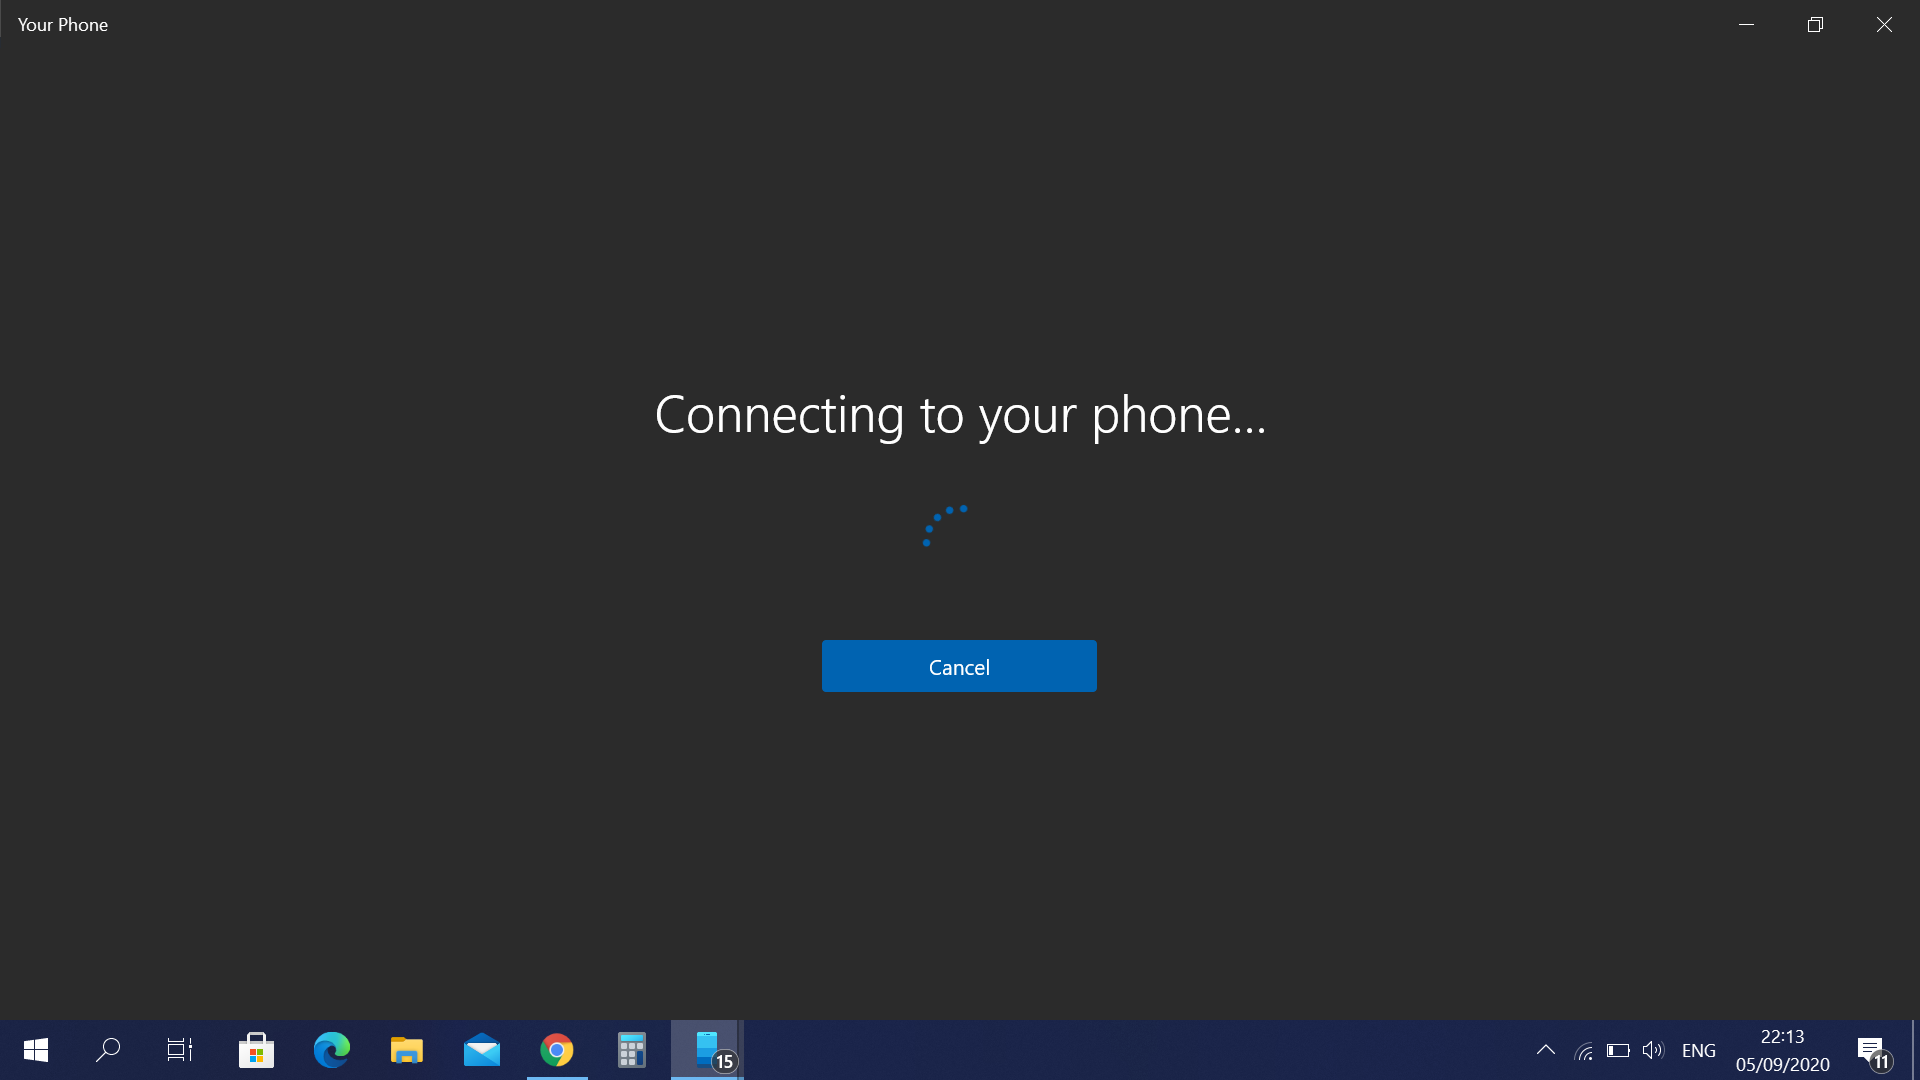
Task: Open the Windows Start menu
Action: pos(36,1050)
